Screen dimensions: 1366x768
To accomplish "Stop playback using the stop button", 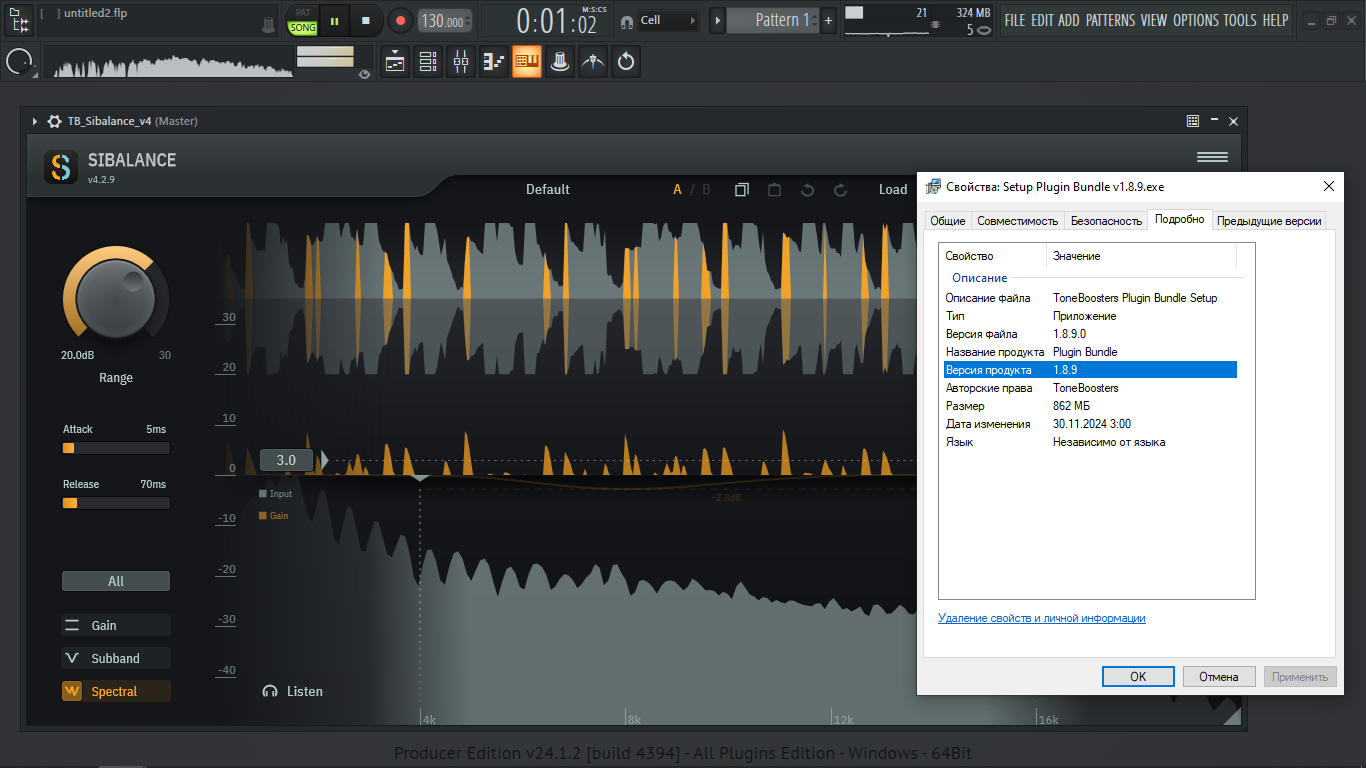I will 366,20.
